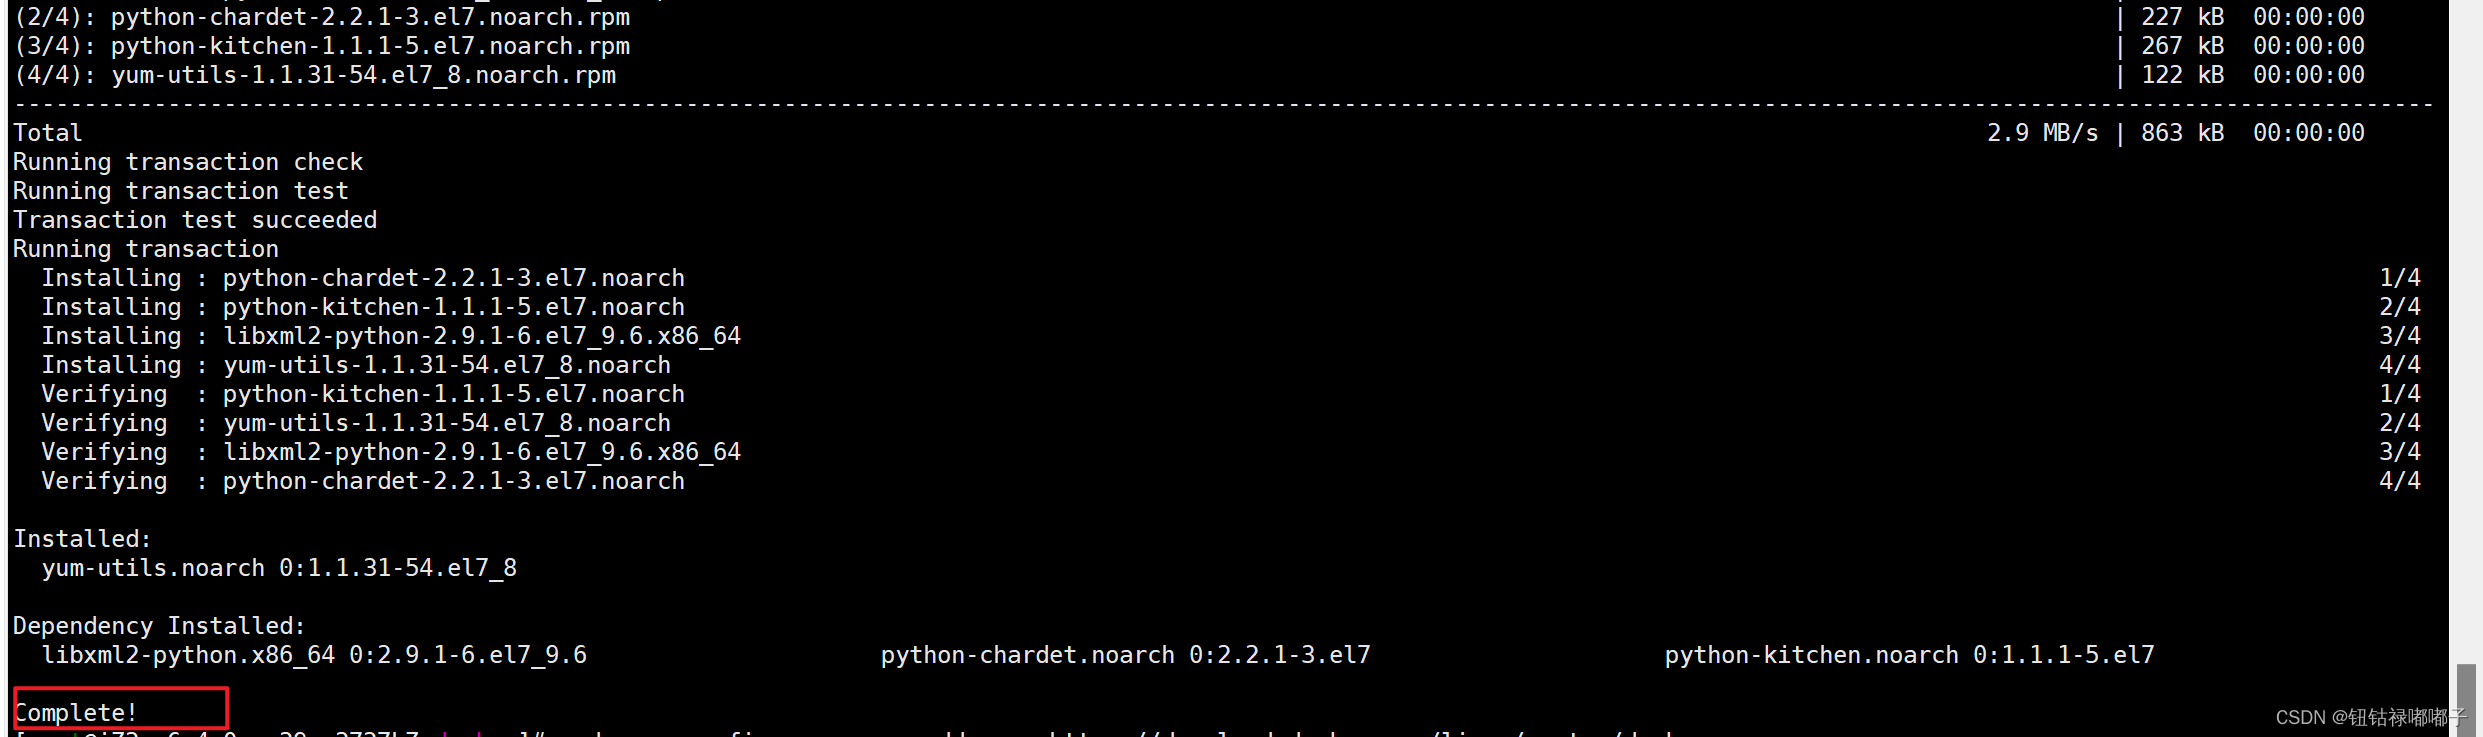Click the 'Dependency Installed:' heading
Image resolution: width=2483 pixels, height=737 pixels.
159,626
